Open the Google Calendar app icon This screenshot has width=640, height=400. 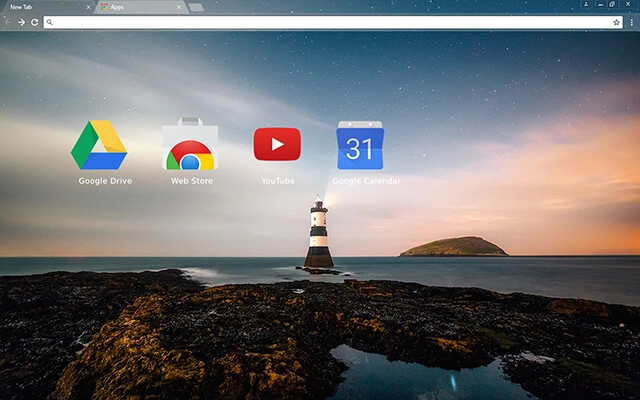click(360, 145)
